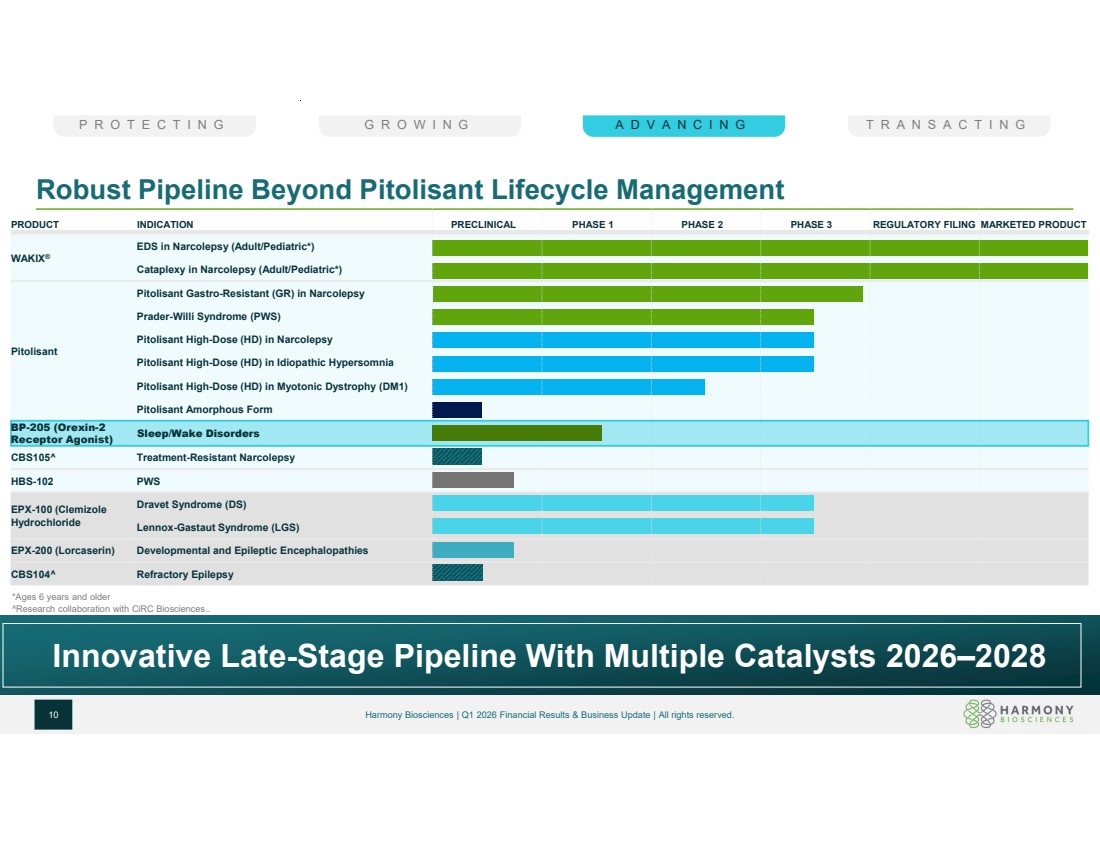Click the EPX-200 teal progress bar
The image size is (1100, 849).
coord(473,550)
